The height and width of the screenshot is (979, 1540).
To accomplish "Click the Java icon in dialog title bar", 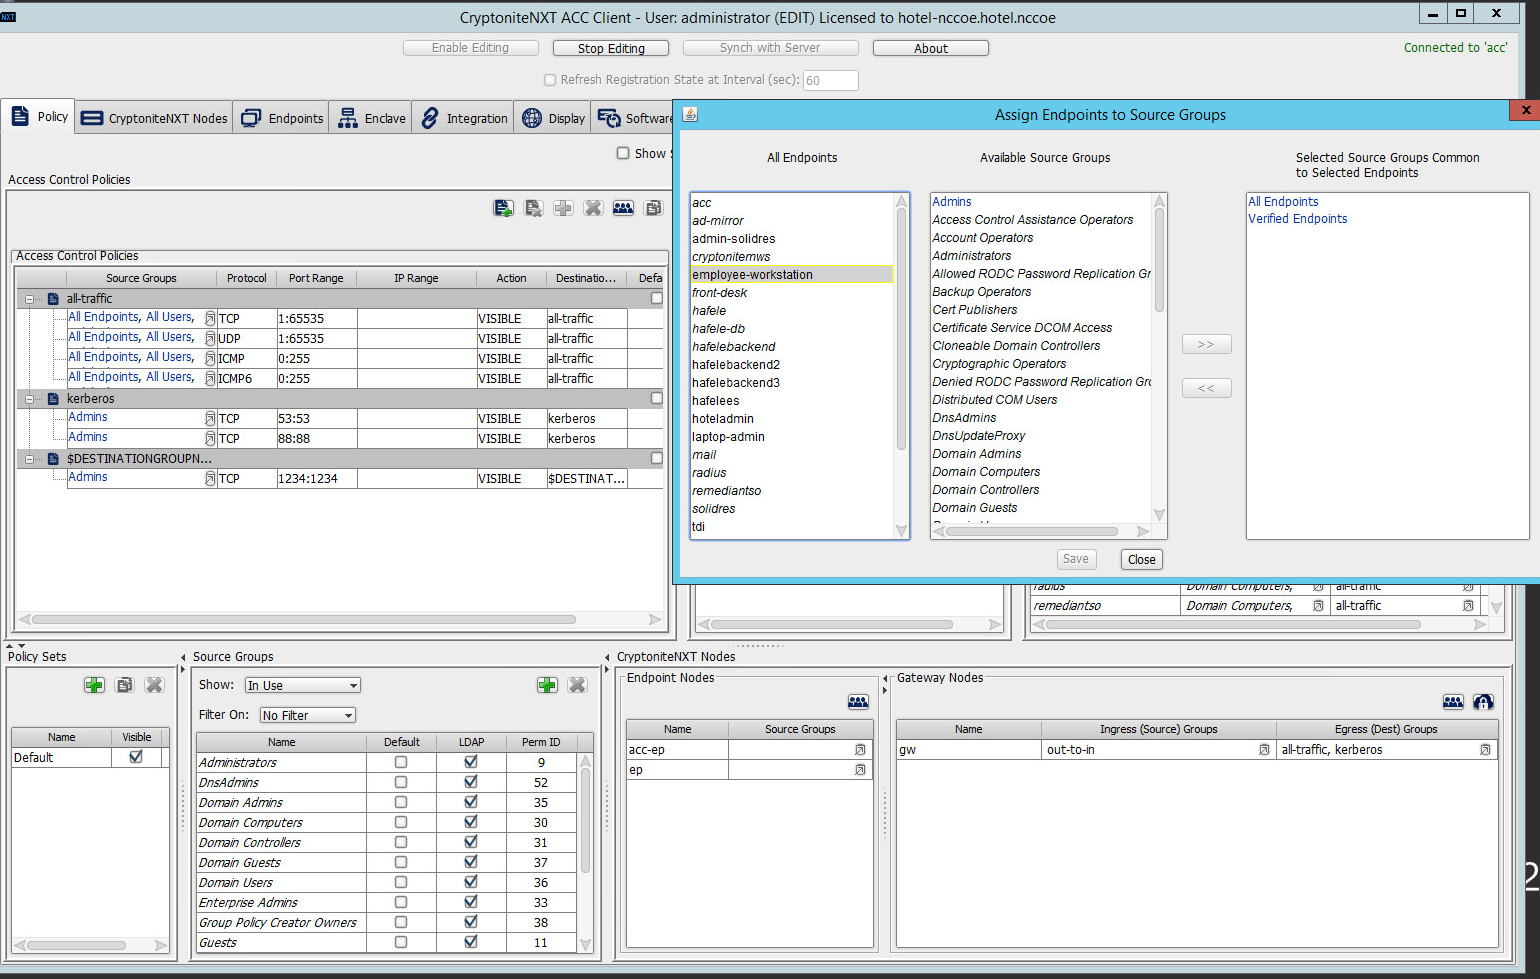I will pyautogui.click(x=690, y=115).
